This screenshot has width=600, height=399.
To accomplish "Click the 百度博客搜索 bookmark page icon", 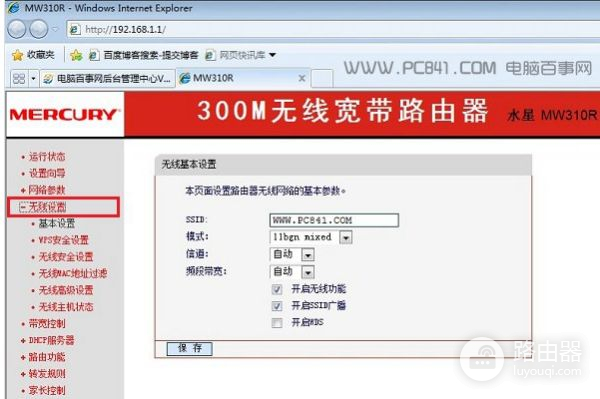I will pyautogui.click(x=94, y=55).
